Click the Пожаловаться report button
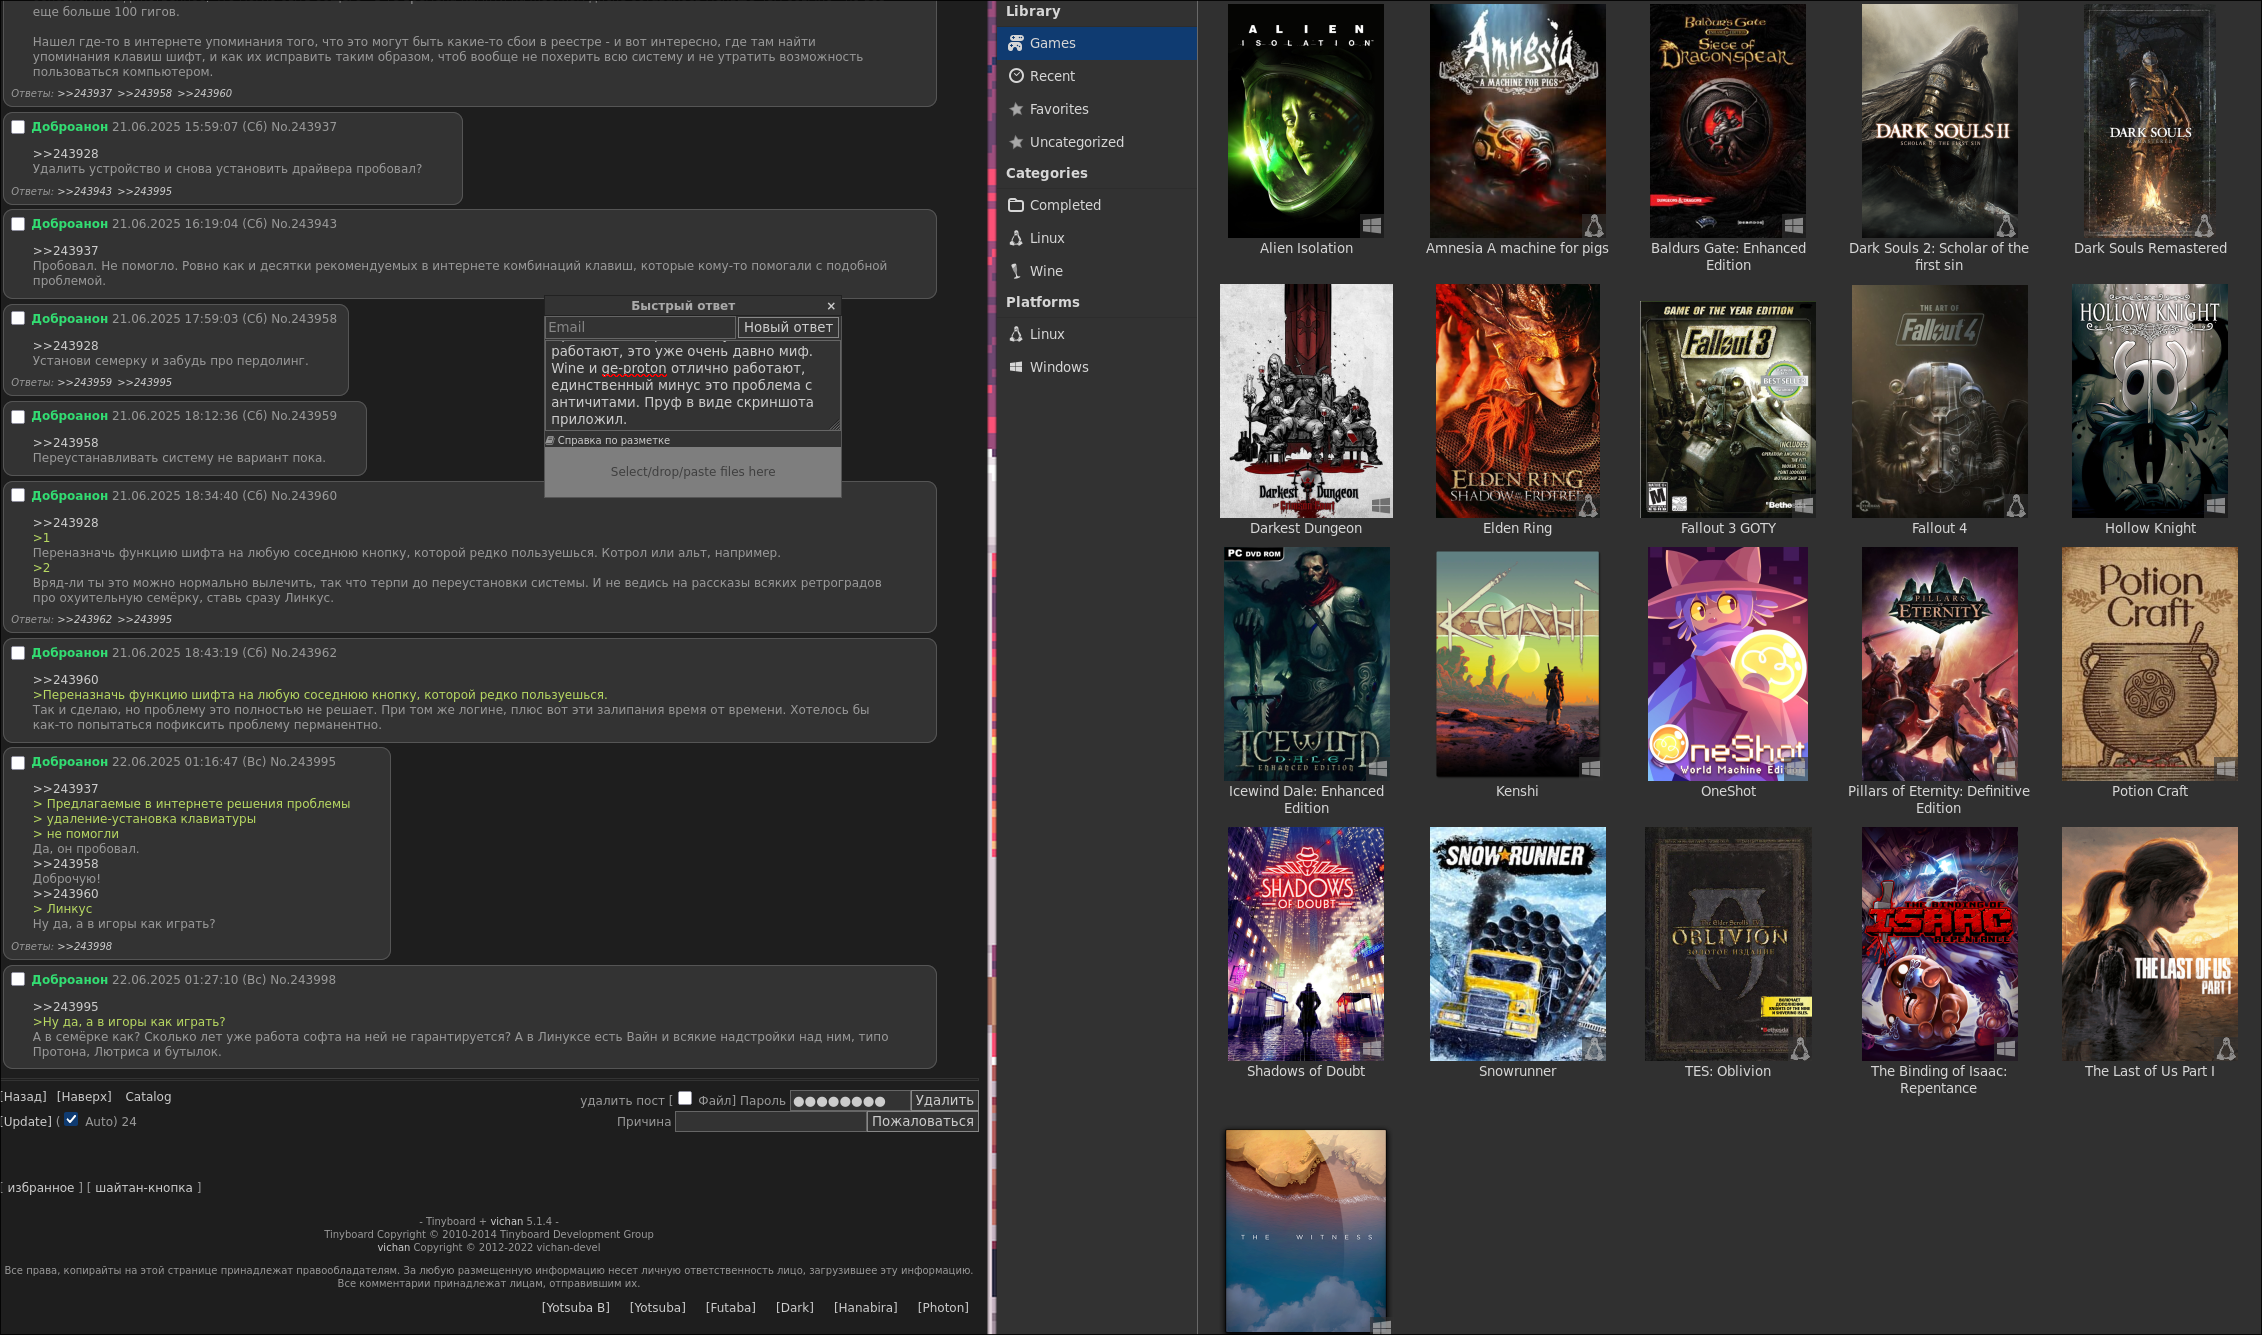This screenshot has width=2262, height=1335. [x=922, y=1122]
